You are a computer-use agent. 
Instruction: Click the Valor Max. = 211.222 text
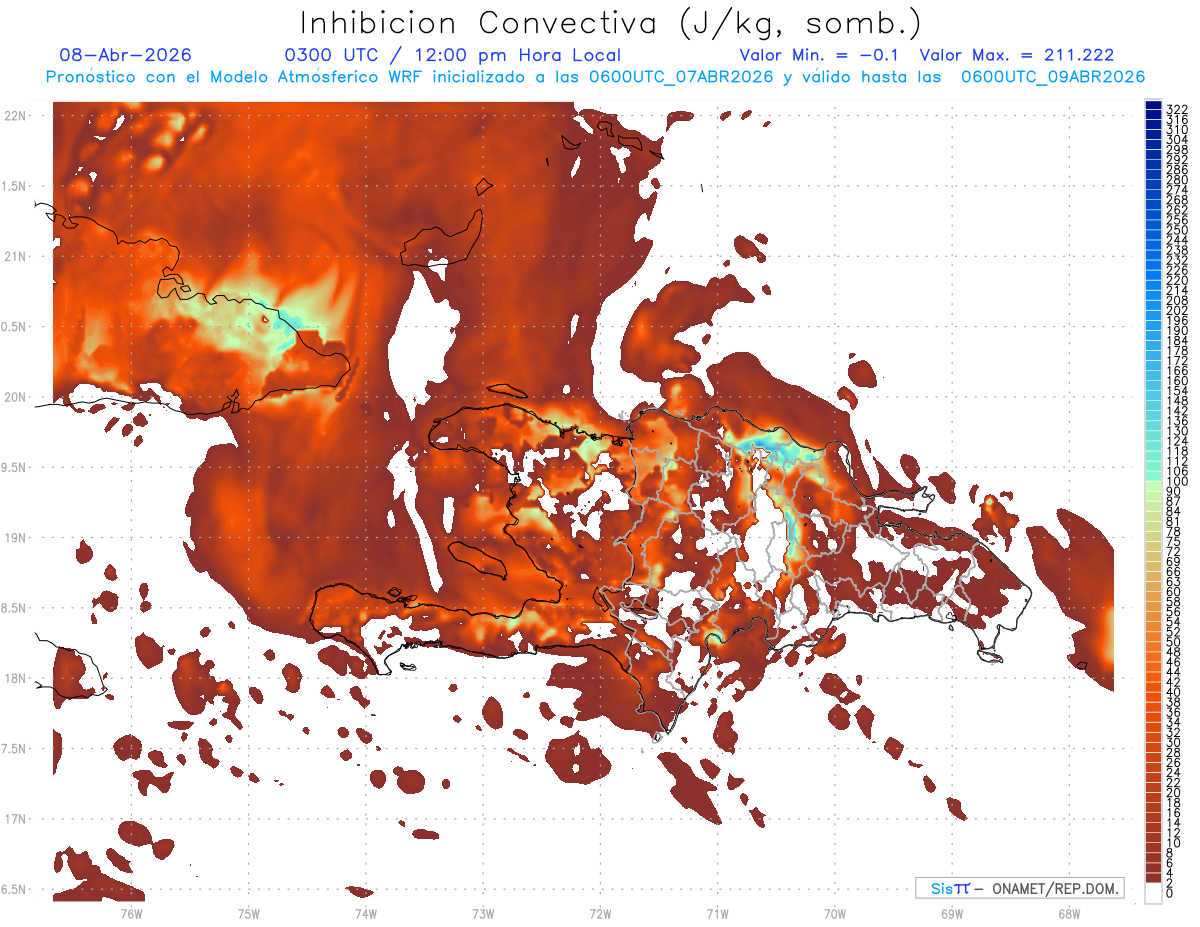(x=1016, y=55)
